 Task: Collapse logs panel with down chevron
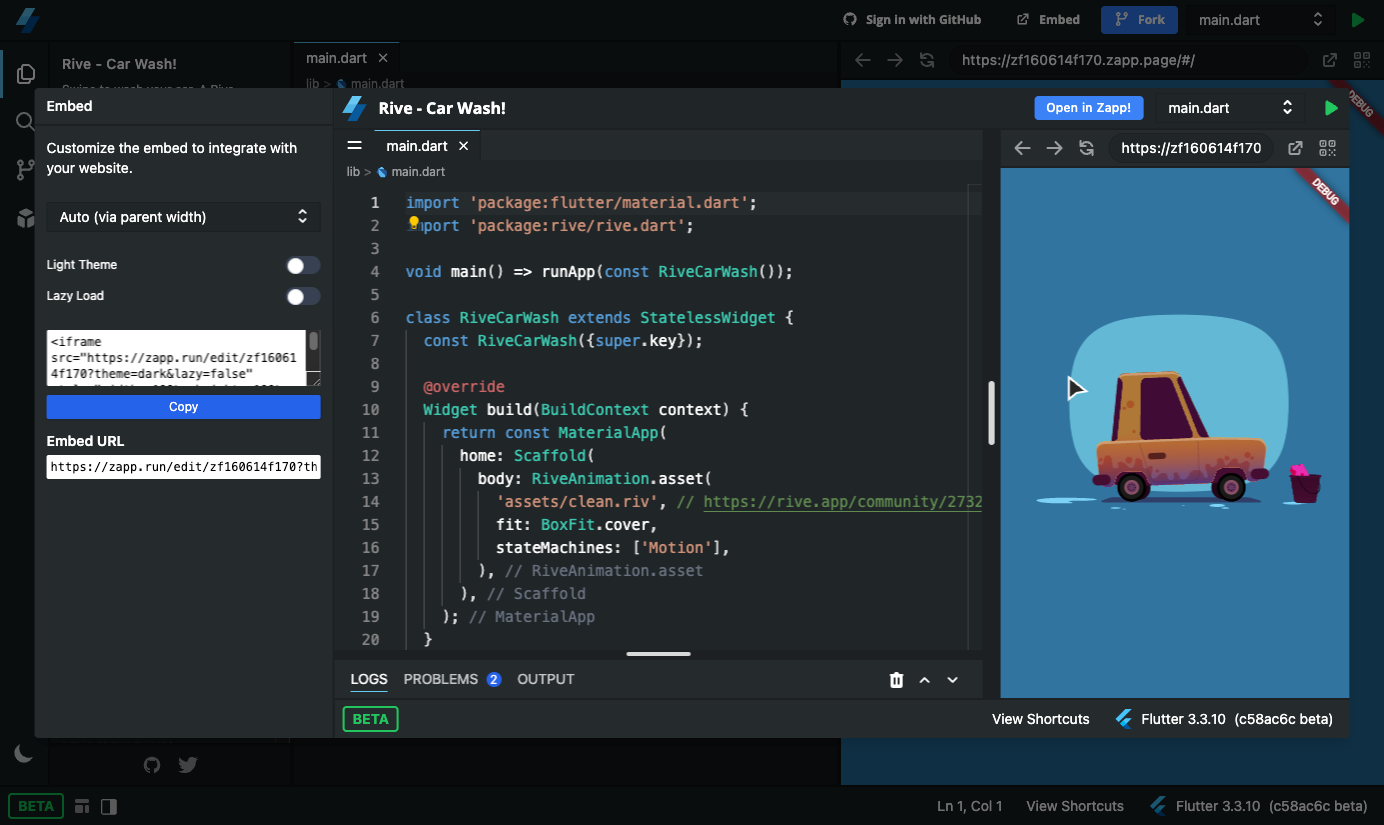(952, 680)
